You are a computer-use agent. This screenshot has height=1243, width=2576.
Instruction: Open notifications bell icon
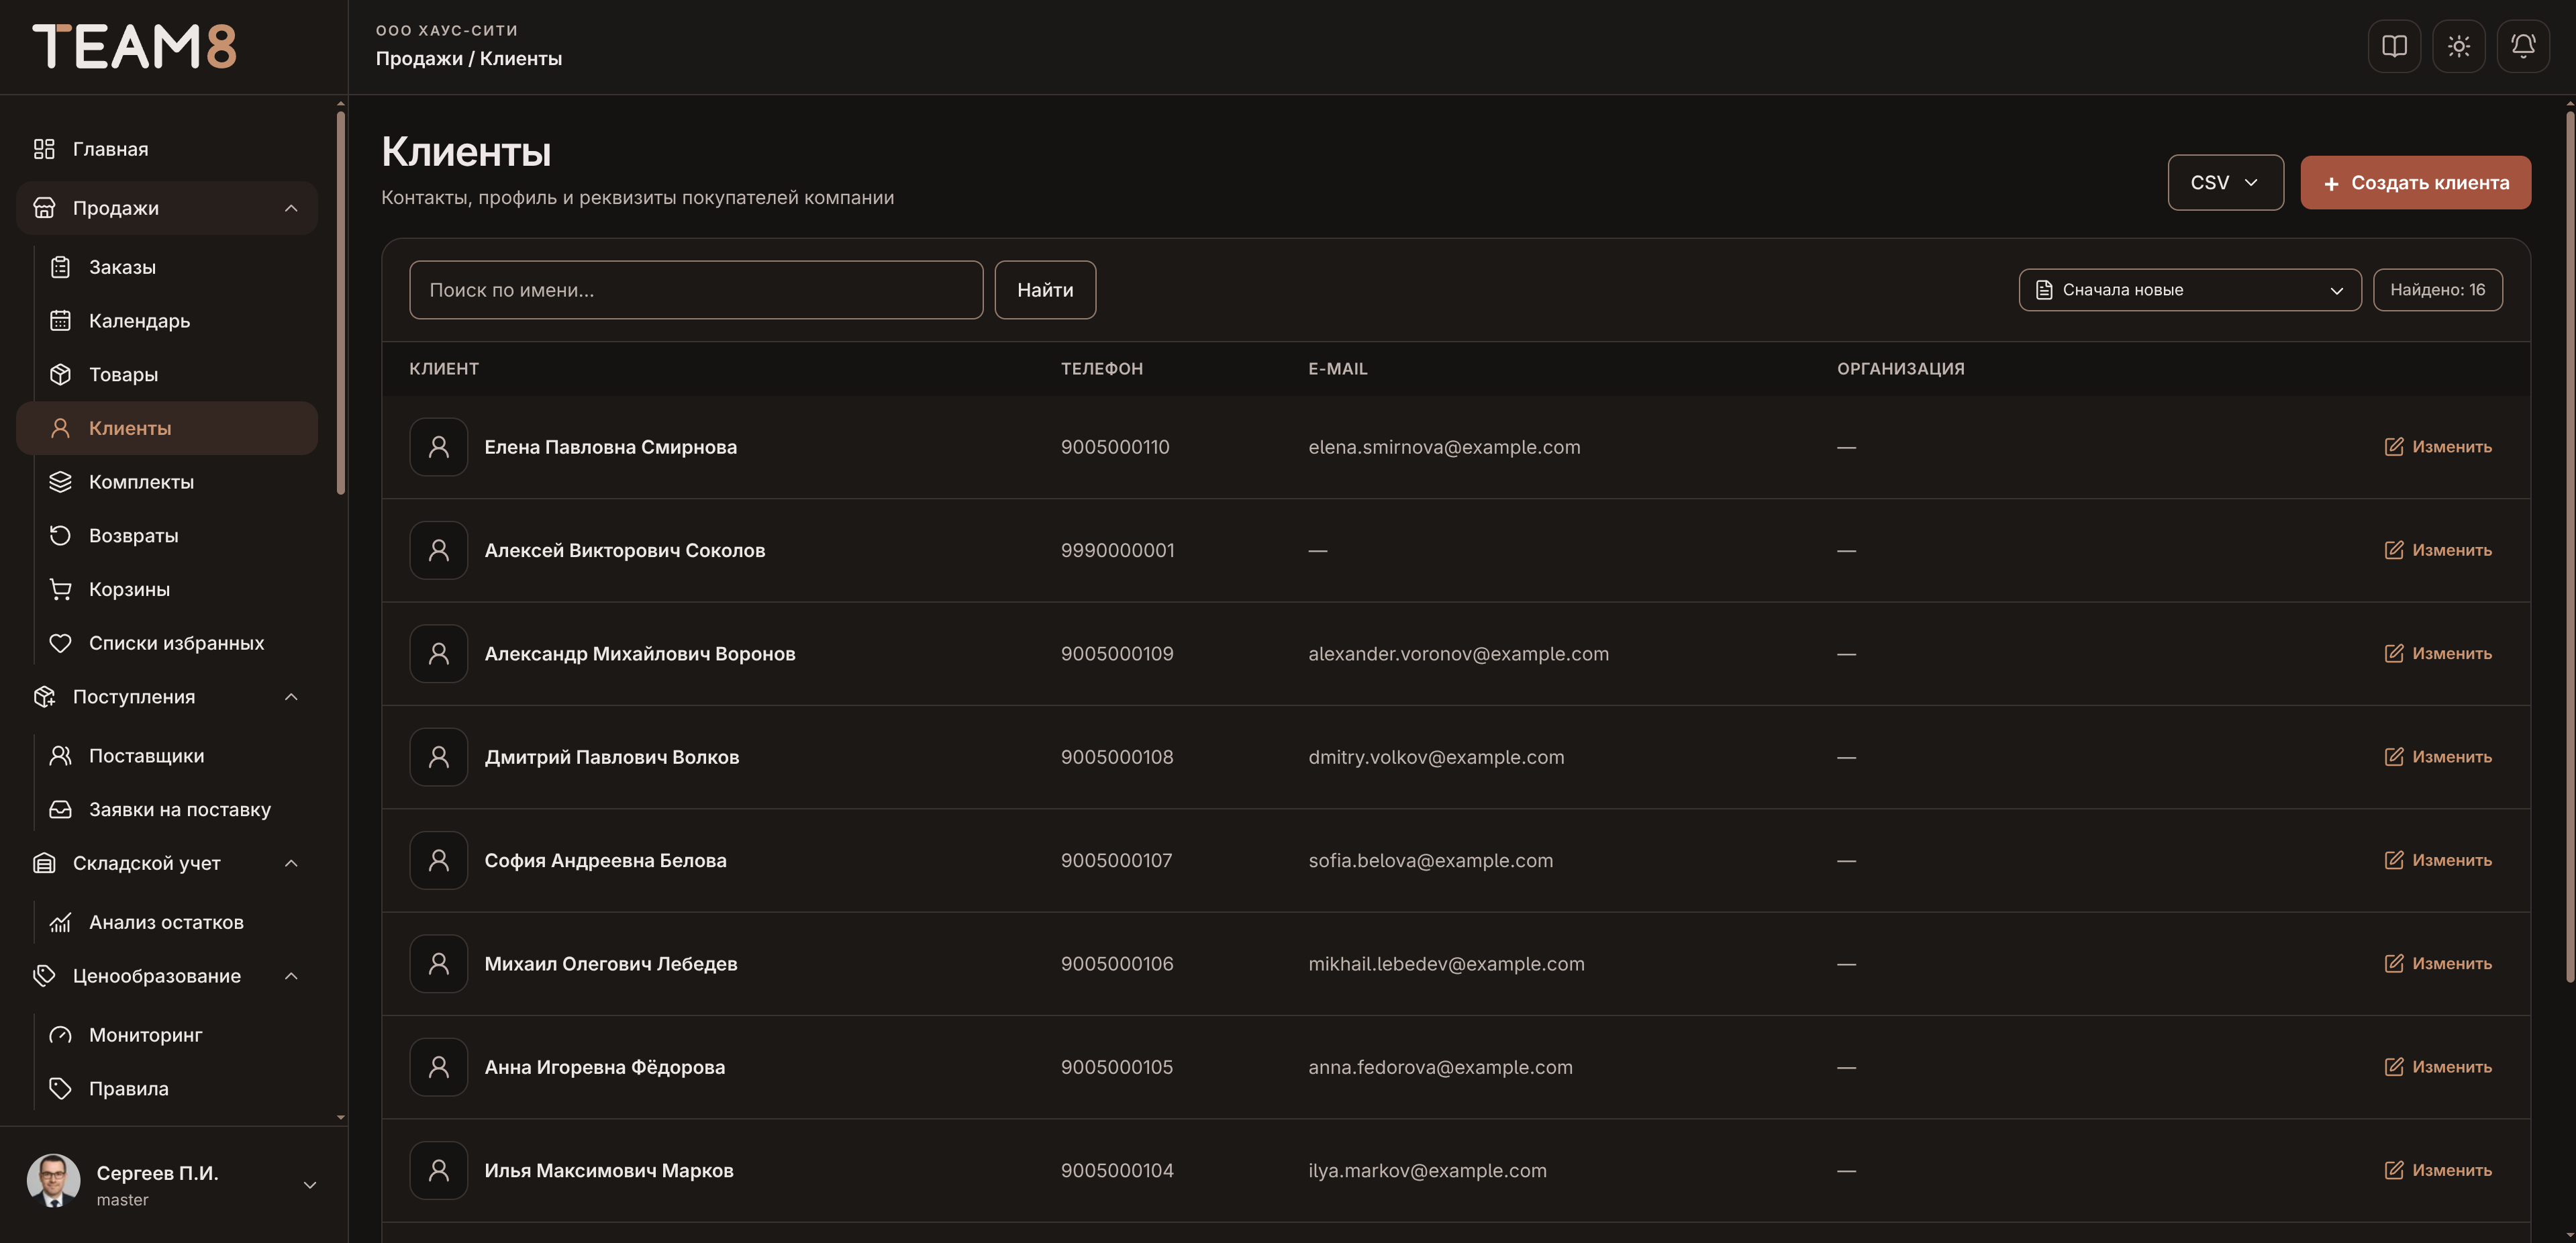click(2523, 46)
